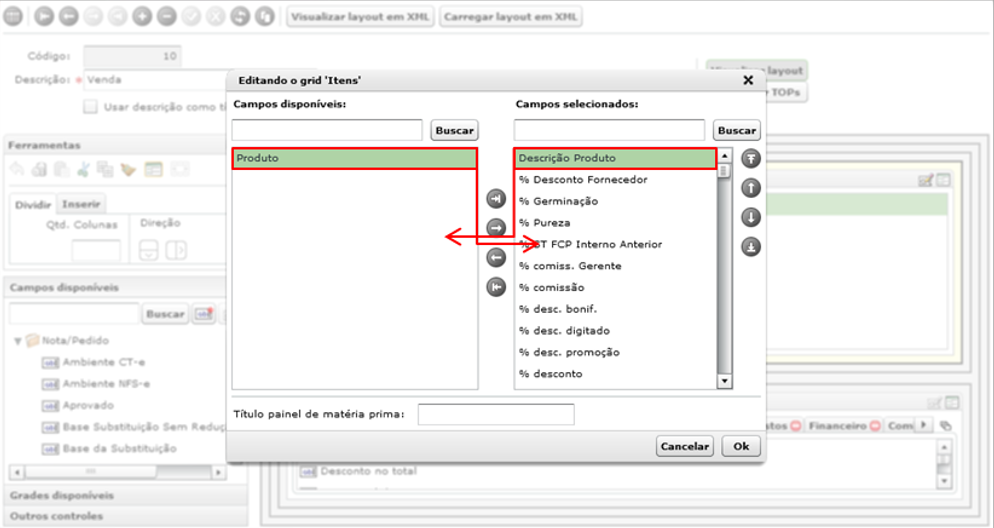Move the selected field to the bottom of the list
Image resolution: width=994 pixels, height=528 pixels.
751,247
